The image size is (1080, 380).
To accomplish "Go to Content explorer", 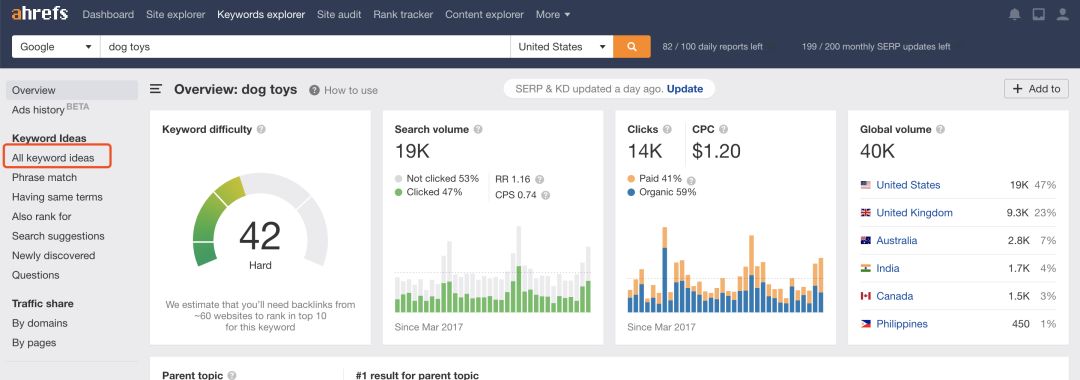I will (484, 14).
